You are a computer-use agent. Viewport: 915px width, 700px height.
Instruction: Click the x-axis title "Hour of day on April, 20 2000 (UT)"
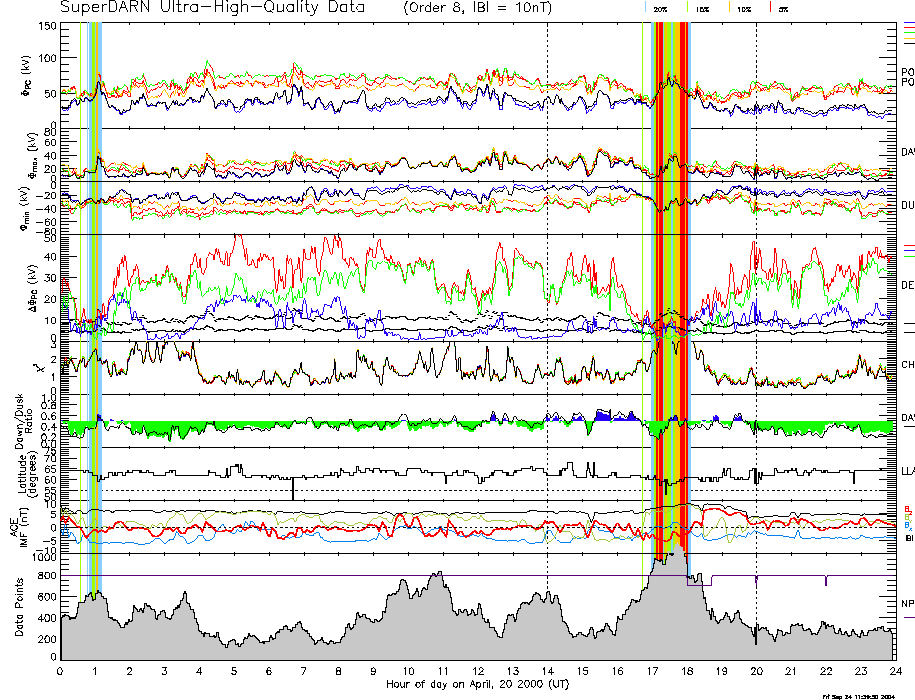pos(477,684)
